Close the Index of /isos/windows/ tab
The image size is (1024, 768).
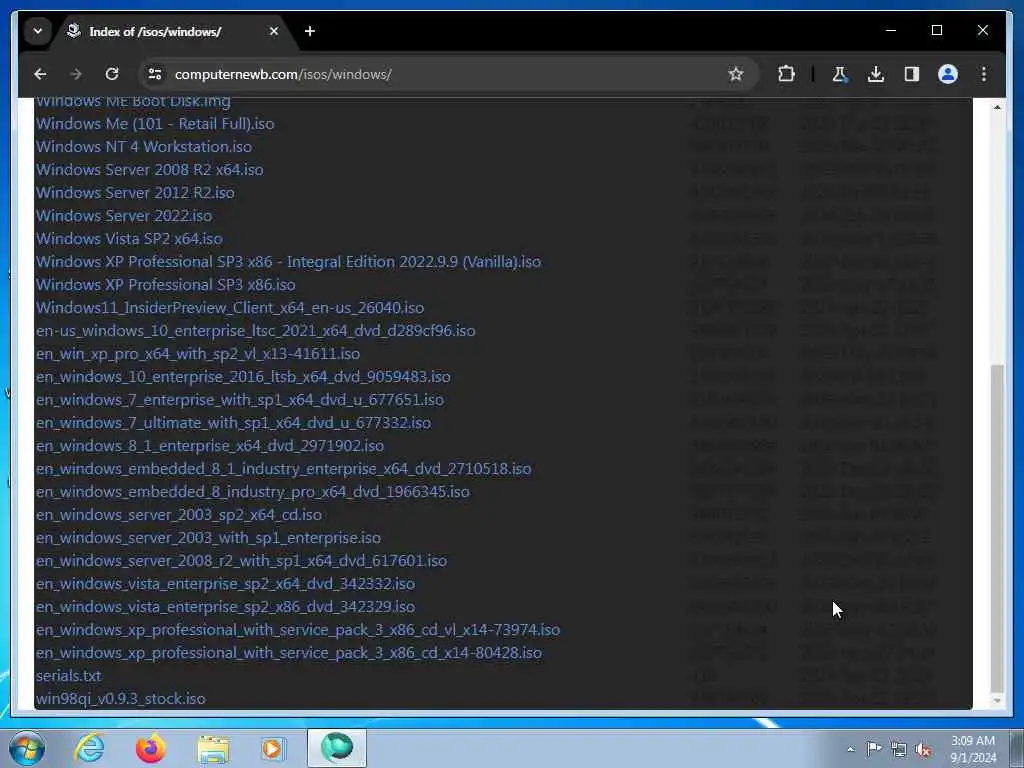[274, 31]
